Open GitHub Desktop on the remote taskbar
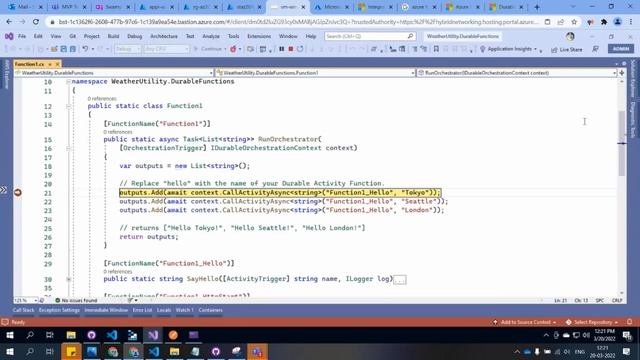 pos(91,335)
